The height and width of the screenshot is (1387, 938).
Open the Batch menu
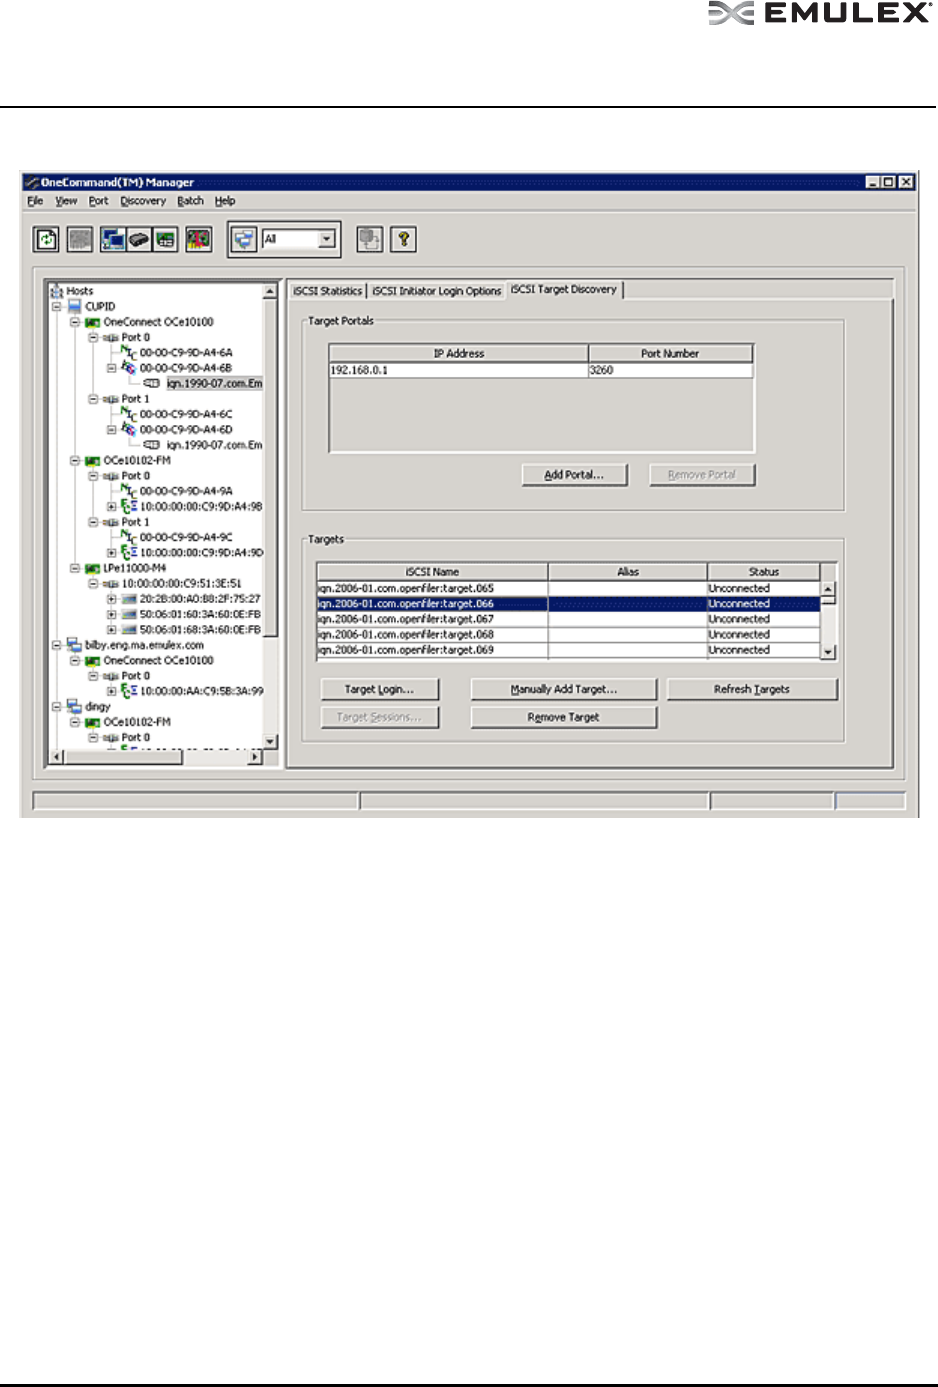190,201
